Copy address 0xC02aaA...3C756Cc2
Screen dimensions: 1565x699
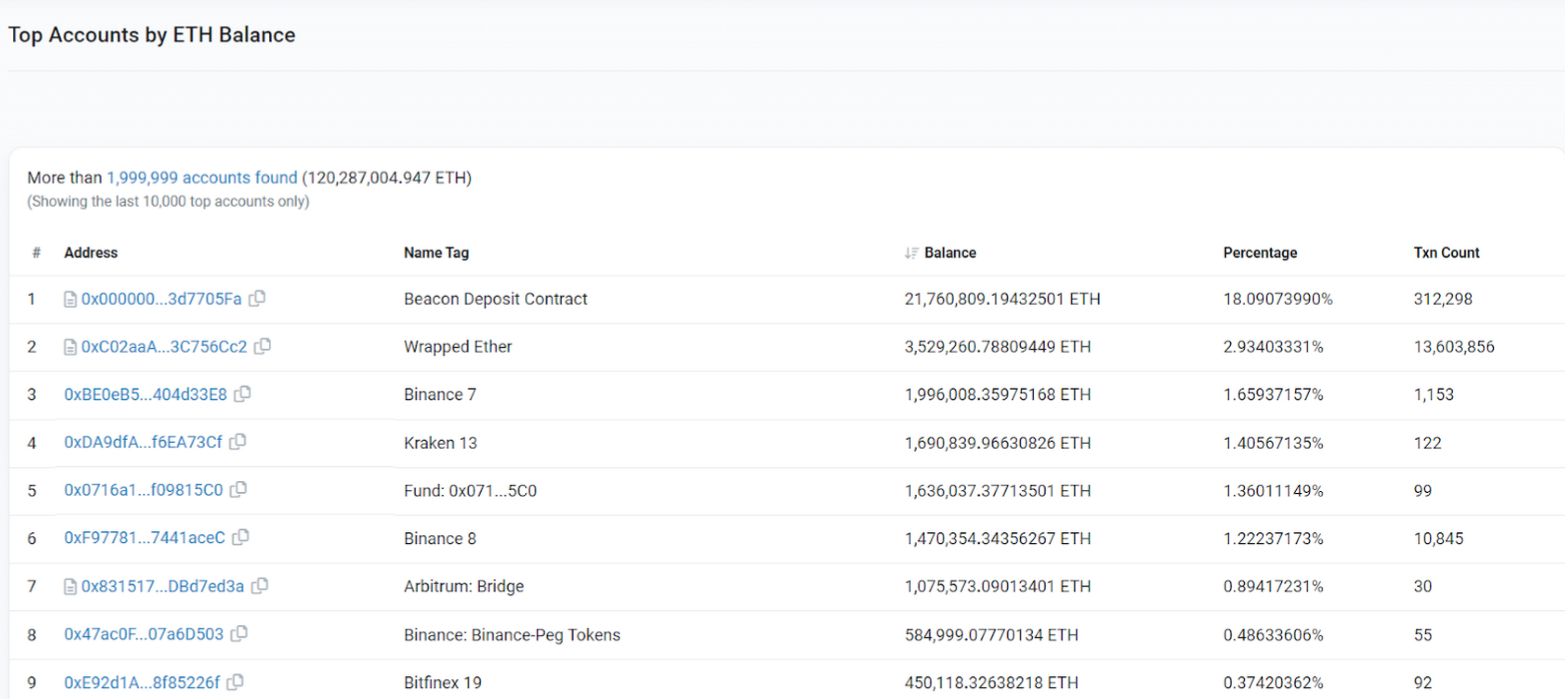tap(262, 346)
